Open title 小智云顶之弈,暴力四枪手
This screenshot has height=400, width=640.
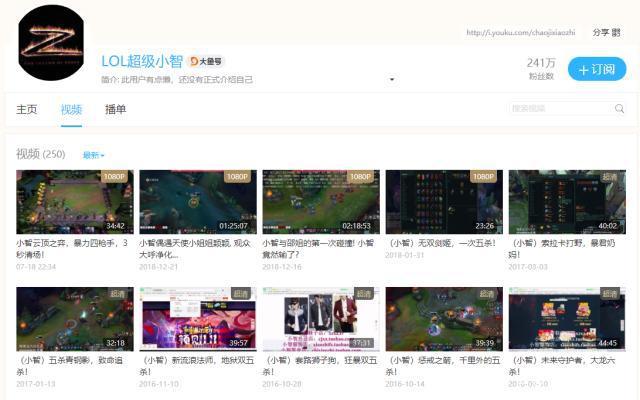pos(72,249)
